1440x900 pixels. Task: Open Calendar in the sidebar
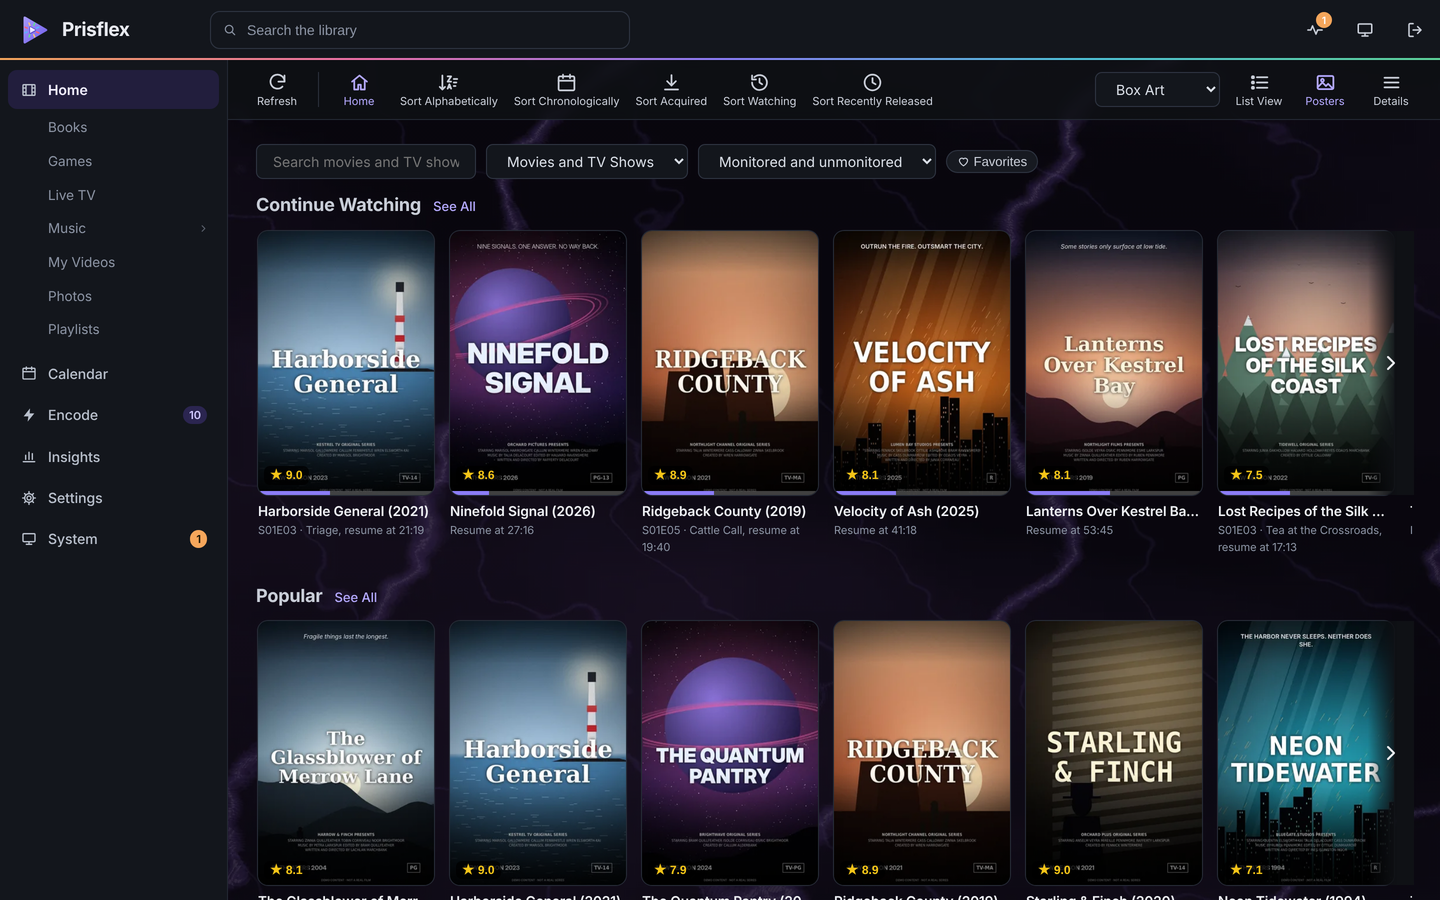(113, 374)
